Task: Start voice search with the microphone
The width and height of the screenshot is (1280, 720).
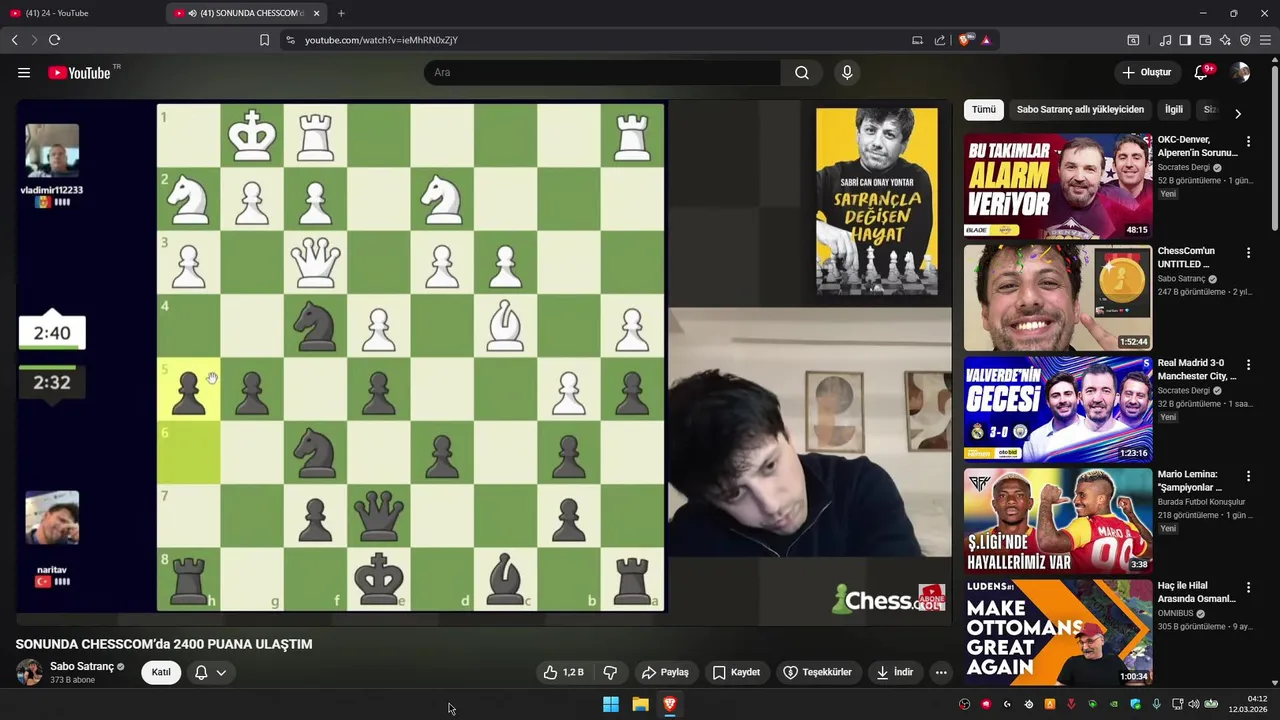Action: coord(847,73)
